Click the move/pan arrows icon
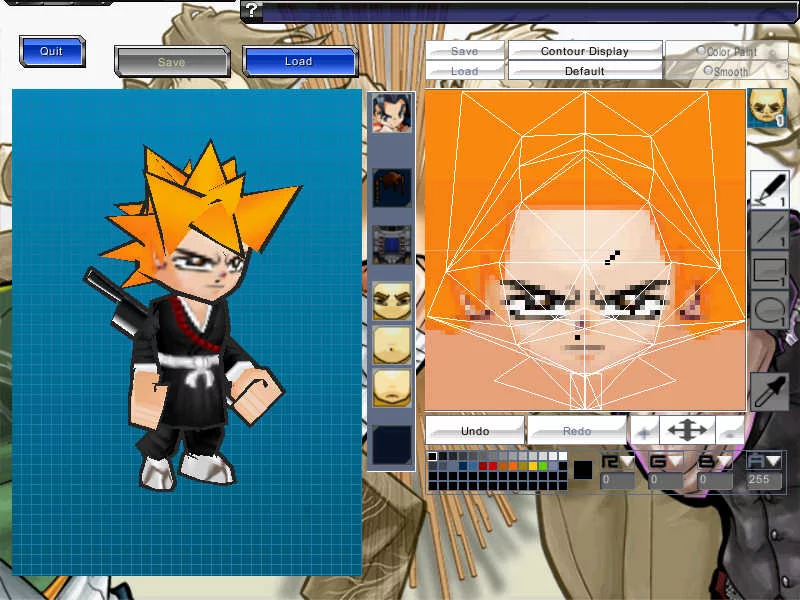Screen dimensions: 800x600 click(687, 430)
